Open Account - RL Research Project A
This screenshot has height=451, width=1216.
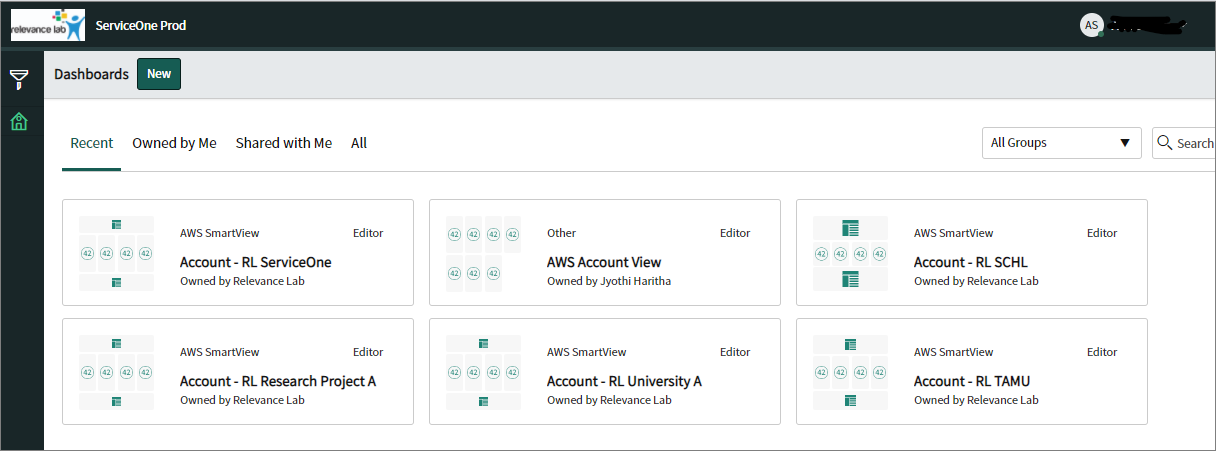pos(278,381)
